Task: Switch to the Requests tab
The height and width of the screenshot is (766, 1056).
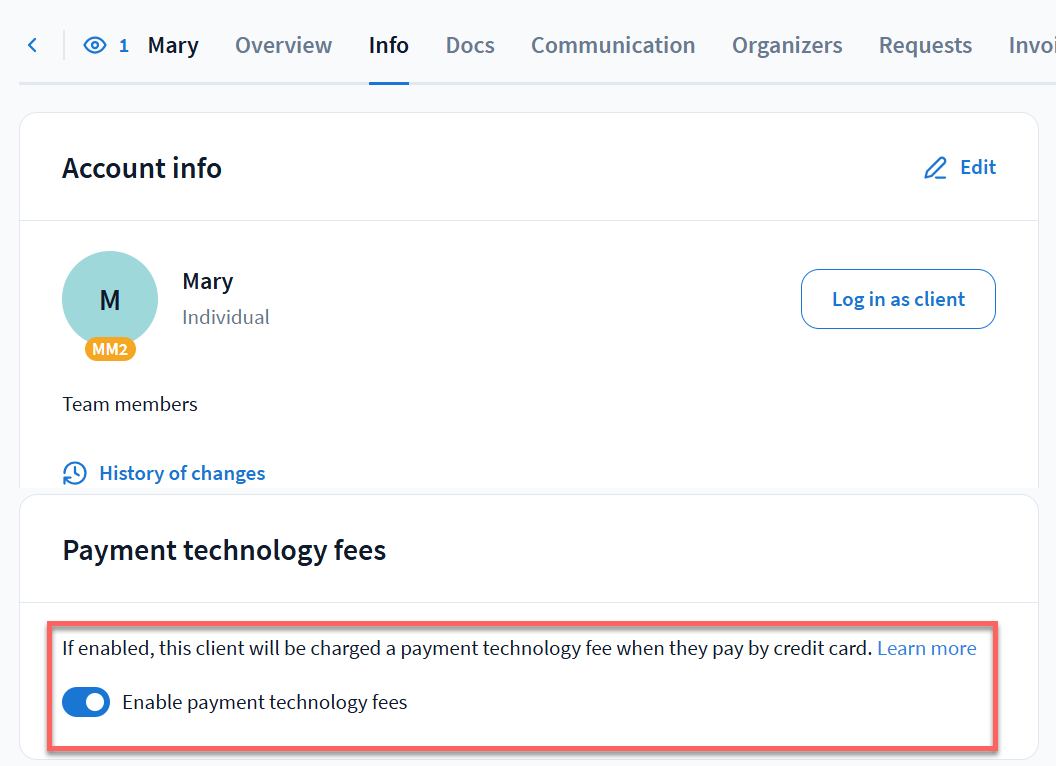Action: [925, 45]
